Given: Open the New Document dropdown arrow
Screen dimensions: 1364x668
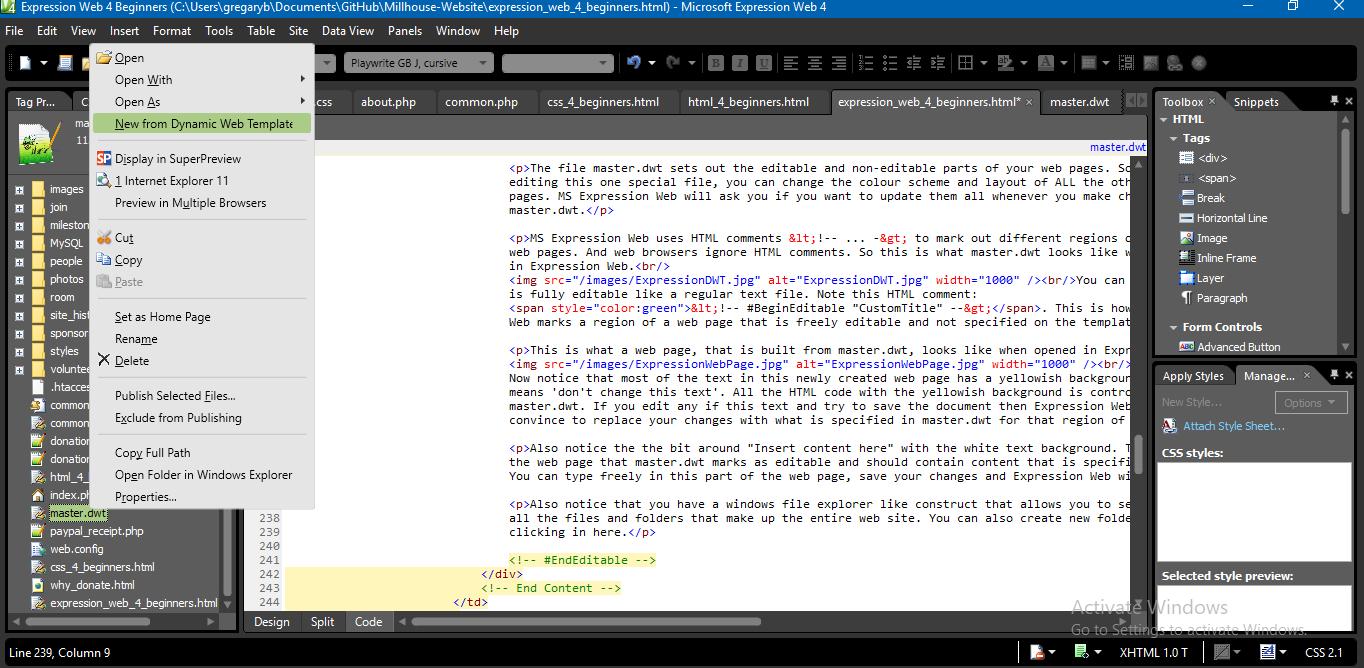Looking at the screenshot, I should click(44, 63).
